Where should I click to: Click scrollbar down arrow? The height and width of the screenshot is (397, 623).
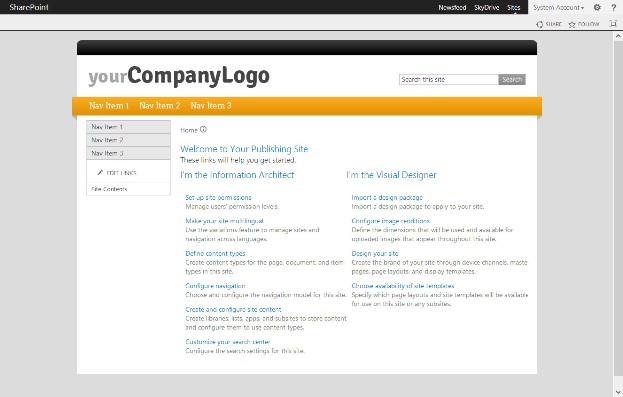pyautogui.click(x=618, y=392)
